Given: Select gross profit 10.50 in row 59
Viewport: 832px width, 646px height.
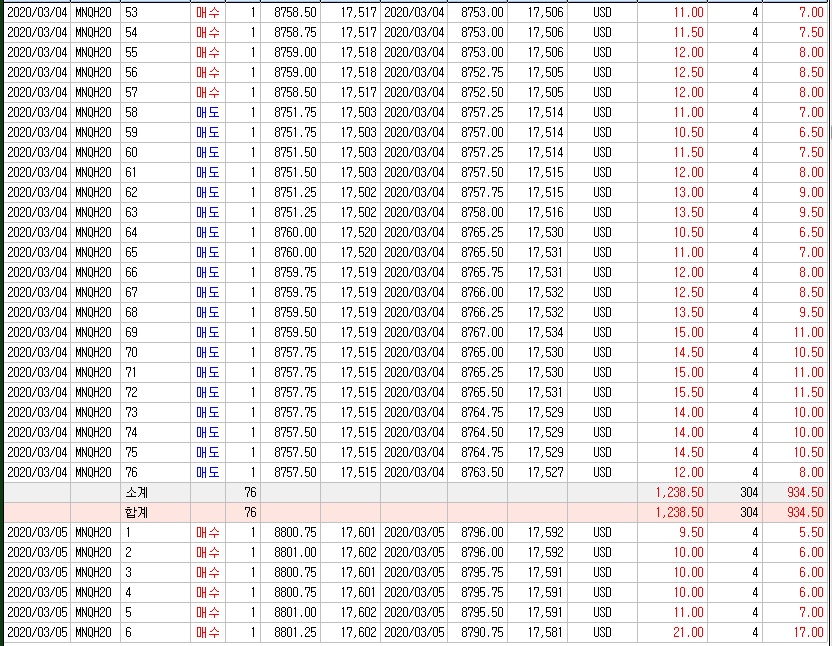Looking at the screenshot, I should (x=688, y=132).
